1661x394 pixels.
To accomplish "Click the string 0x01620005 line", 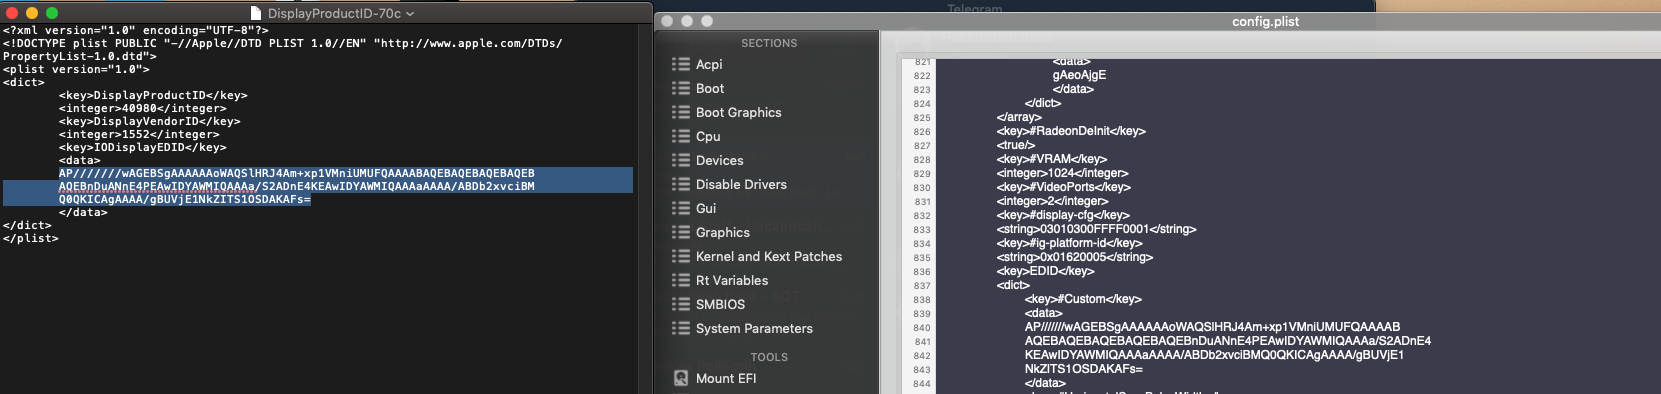I will (x=1075, y=257).
